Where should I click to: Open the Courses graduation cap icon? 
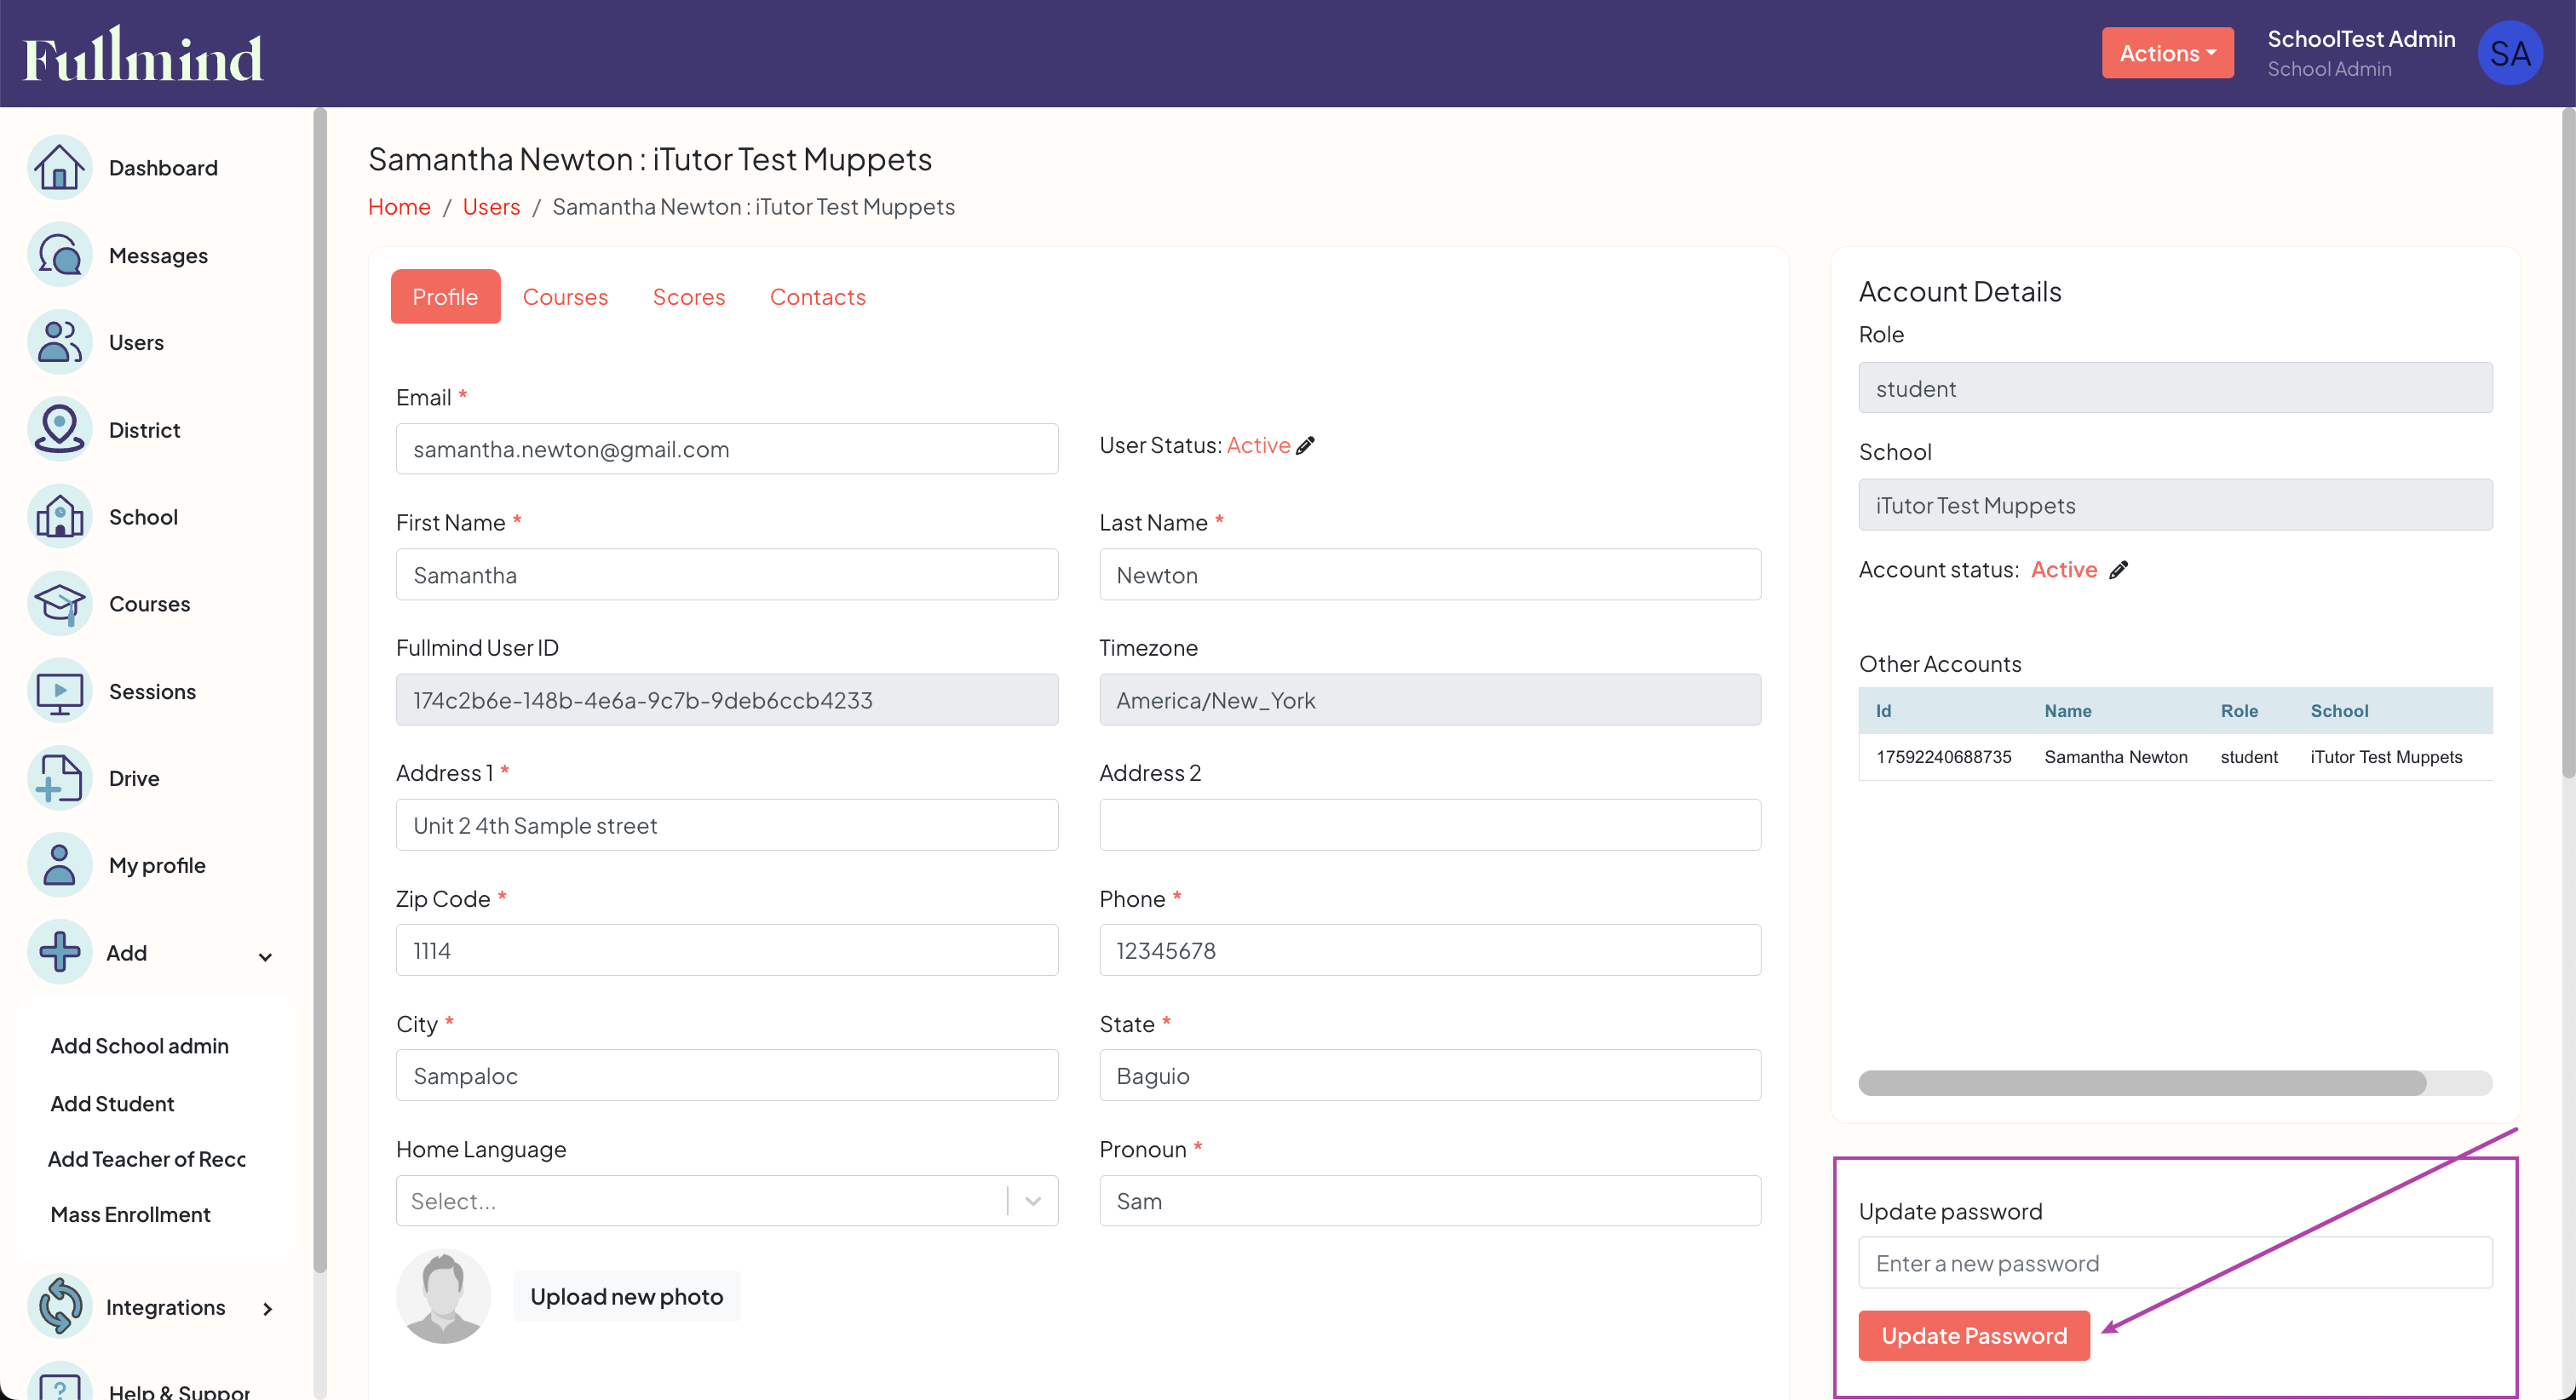point(59,603)
